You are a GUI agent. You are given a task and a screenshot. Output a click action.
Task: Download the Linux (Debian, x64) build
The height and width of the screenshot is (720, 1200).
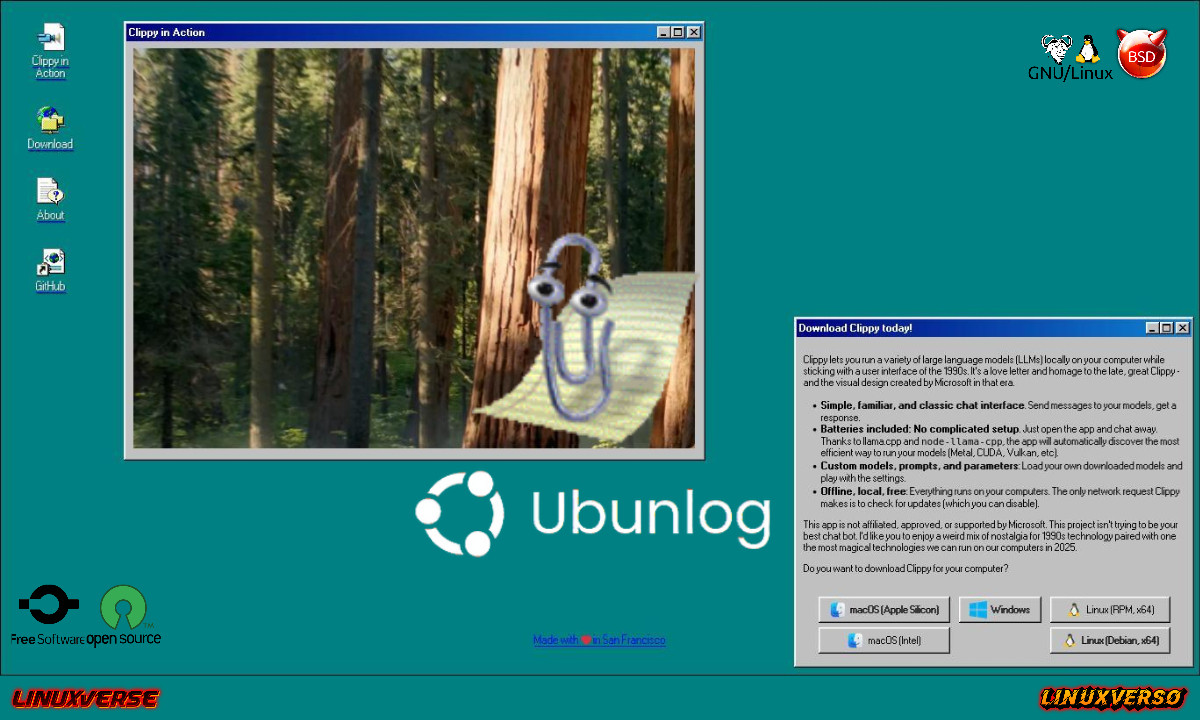1110,640
